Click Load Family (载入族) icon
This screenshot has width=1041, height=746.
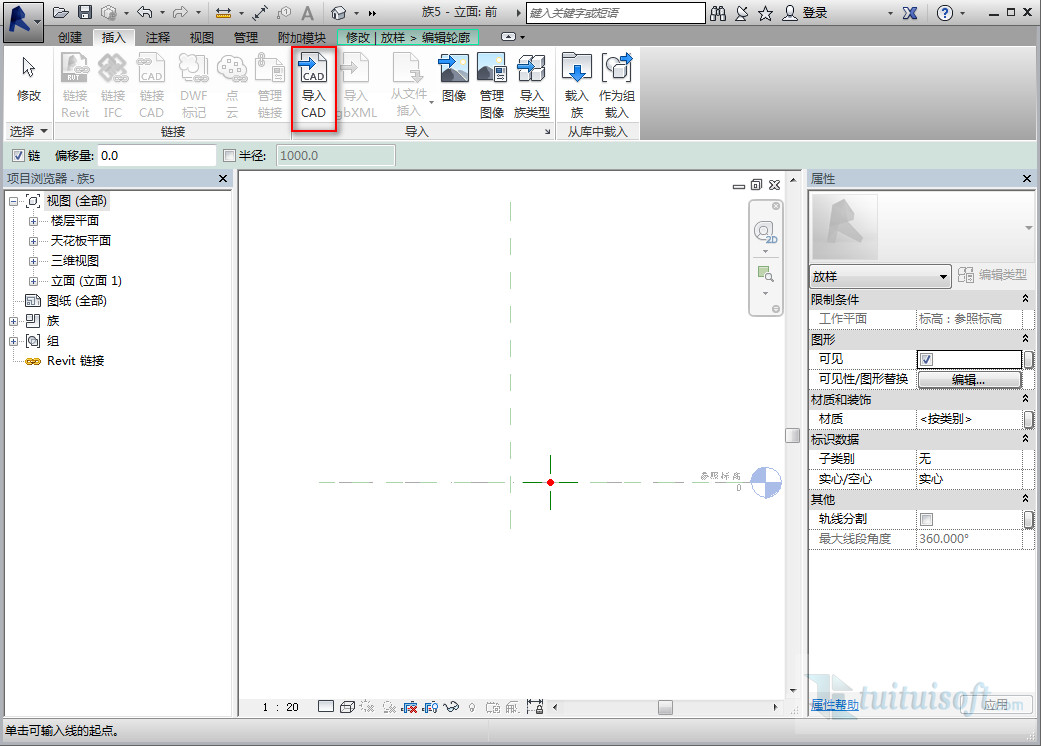point(577,86)
